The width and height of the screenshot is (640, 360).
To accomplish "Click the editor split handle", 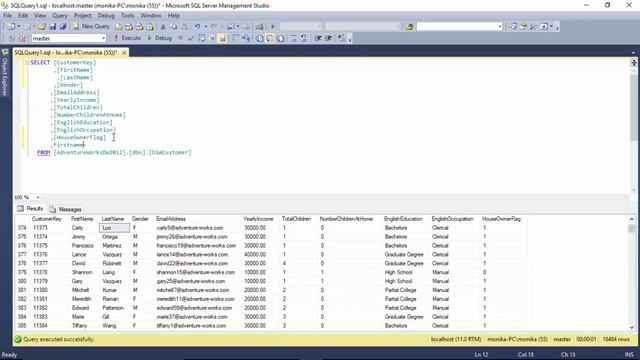I will click(x=633, y=62).
